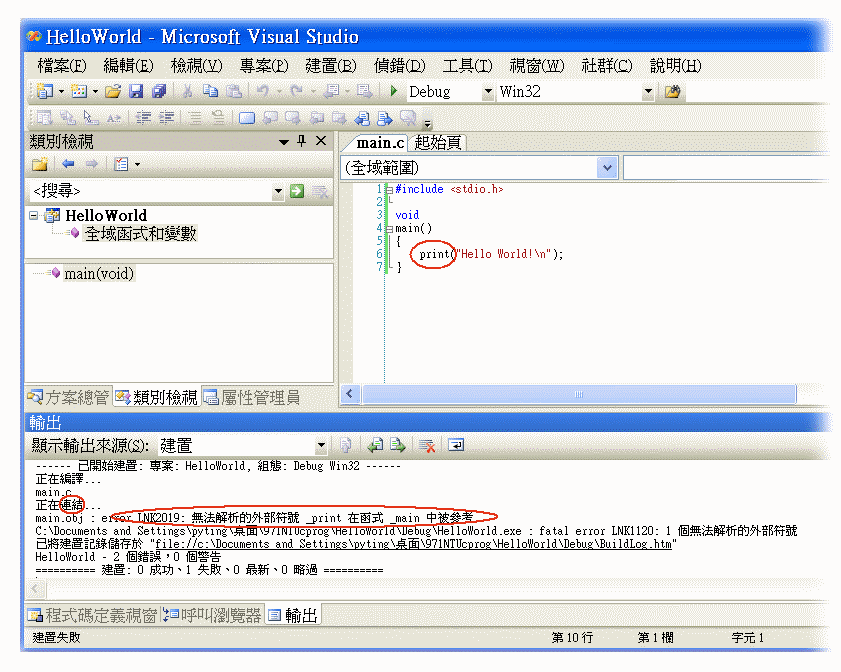841x672 pixels.
Task: Open the 工具(T) Tools menu
Action: coord(467,66)
